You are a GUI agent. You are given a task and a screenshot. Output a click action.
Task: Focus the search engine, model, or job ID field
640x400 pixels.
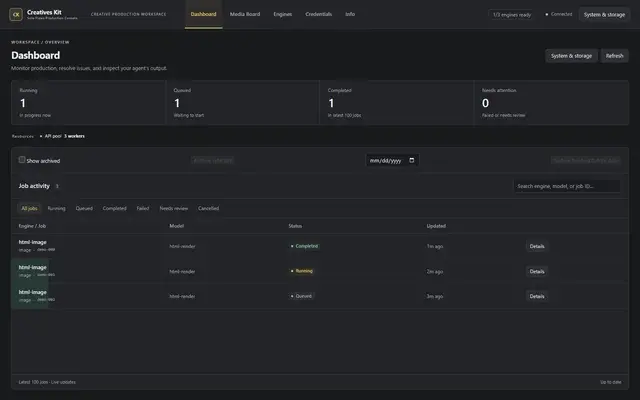[x=567, y=186]
